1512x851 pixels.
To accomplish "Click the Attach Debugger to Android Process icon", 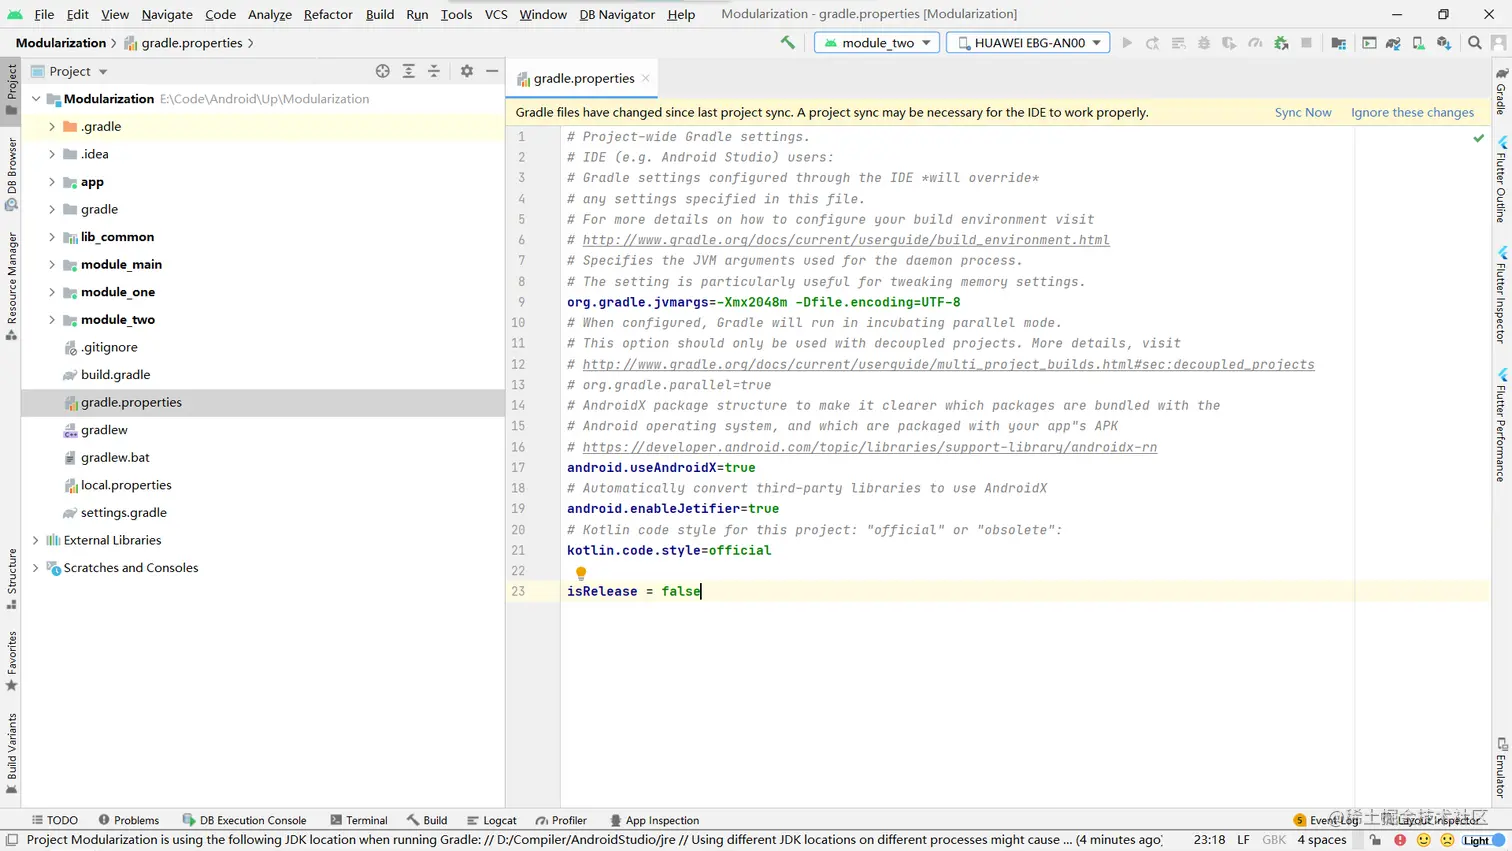I will click(x=1281, y=43).
